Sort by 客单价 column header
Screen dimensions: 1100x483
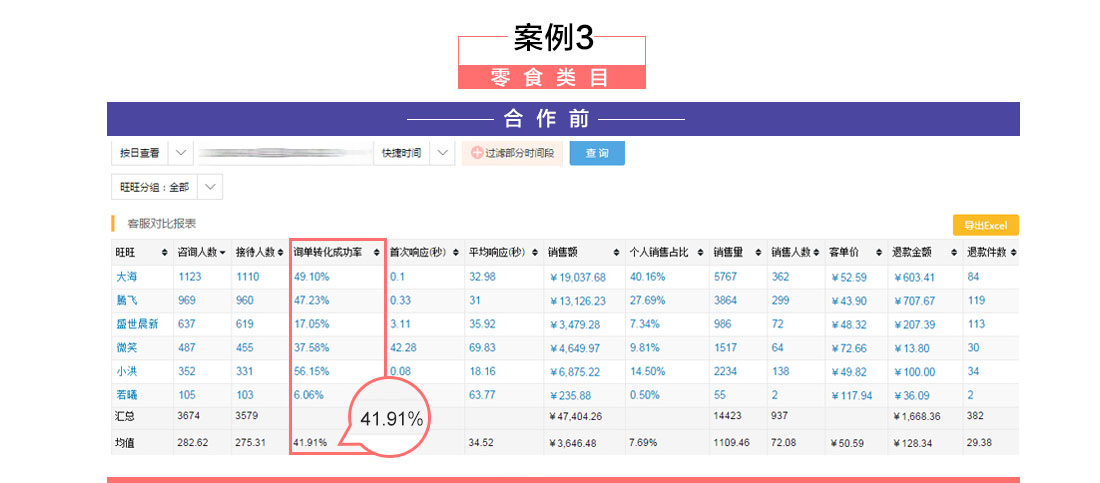[x=856, y=252]
